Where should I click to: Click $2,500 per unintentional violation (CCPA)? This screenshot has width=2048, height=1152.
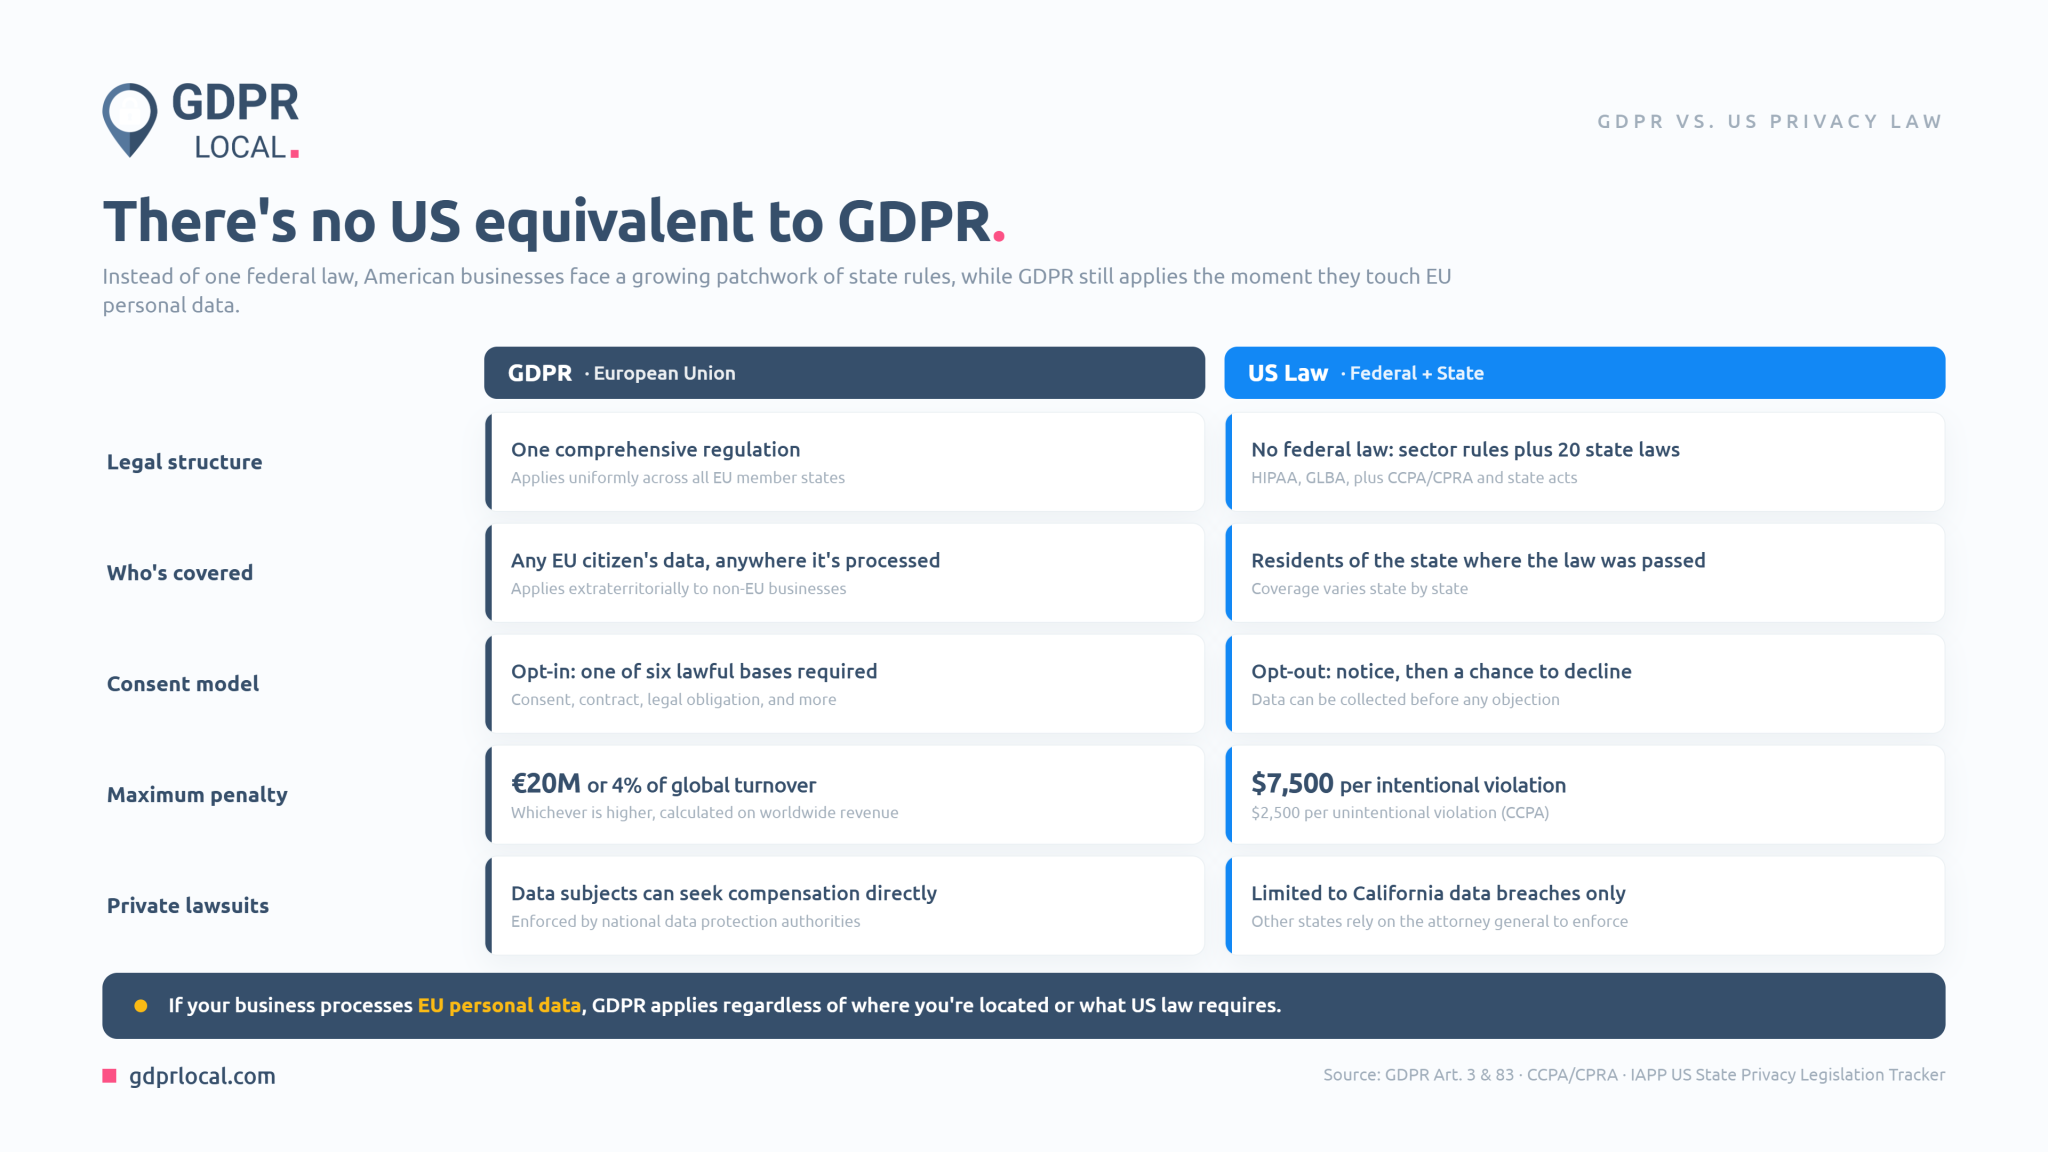coord(1400,813)
